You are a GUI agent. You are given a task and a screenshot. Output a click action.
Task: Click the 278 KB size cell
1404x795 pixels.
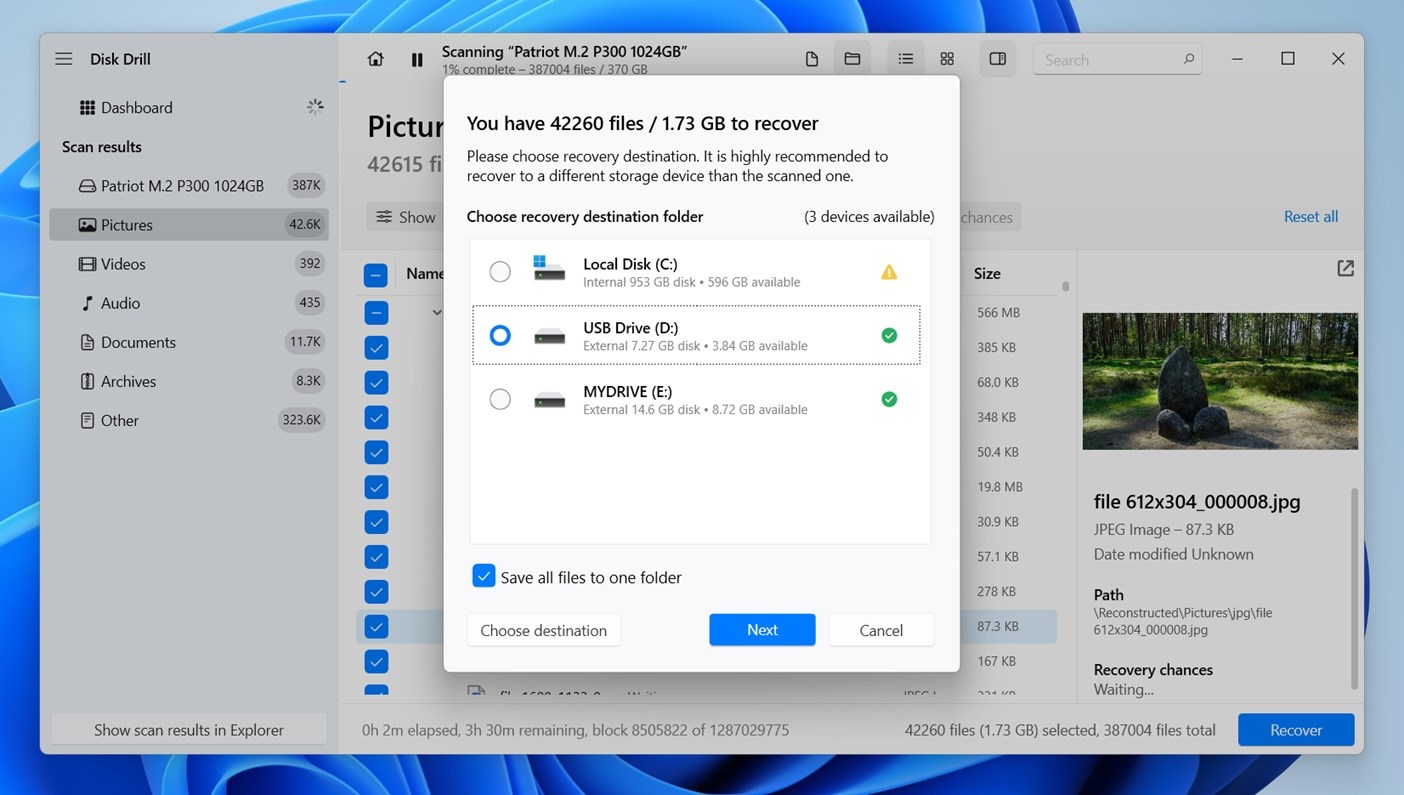tap(997, 591)
